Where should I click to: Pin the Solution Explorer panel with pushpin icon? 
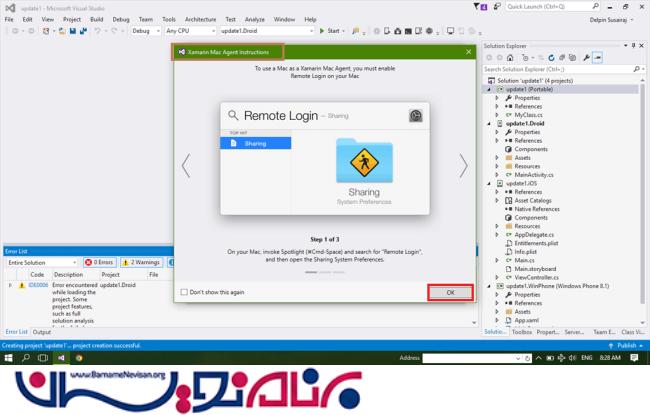633,46
